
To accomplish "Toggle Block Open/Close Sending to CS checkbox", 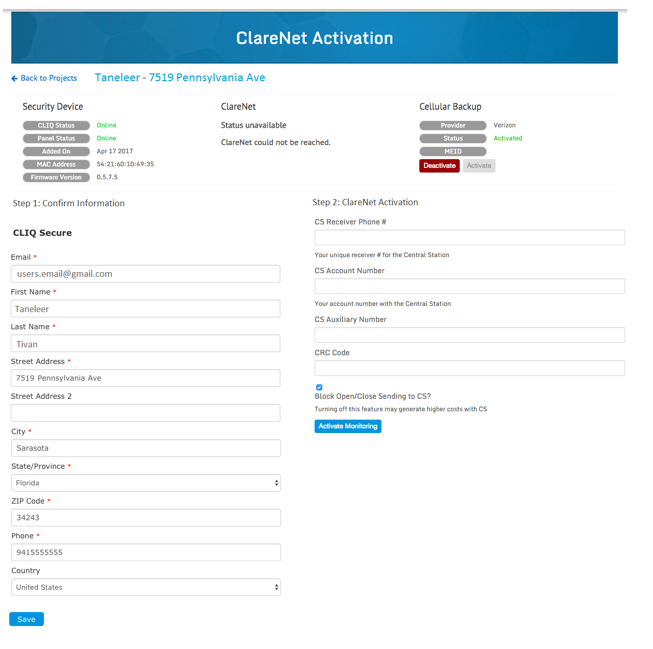I will (319, 387).
